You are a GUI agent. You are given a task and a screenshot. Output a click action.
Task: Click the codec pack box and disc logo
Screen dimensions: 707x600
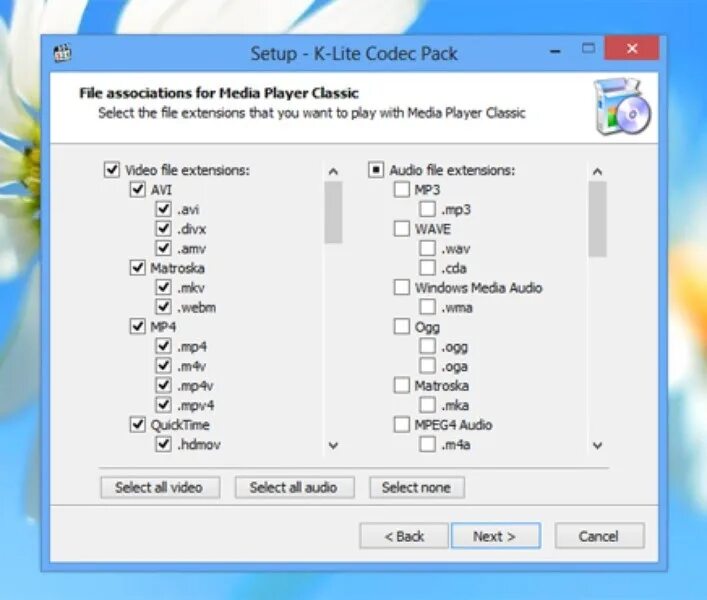pyautogui.click(x=622, y=107)
